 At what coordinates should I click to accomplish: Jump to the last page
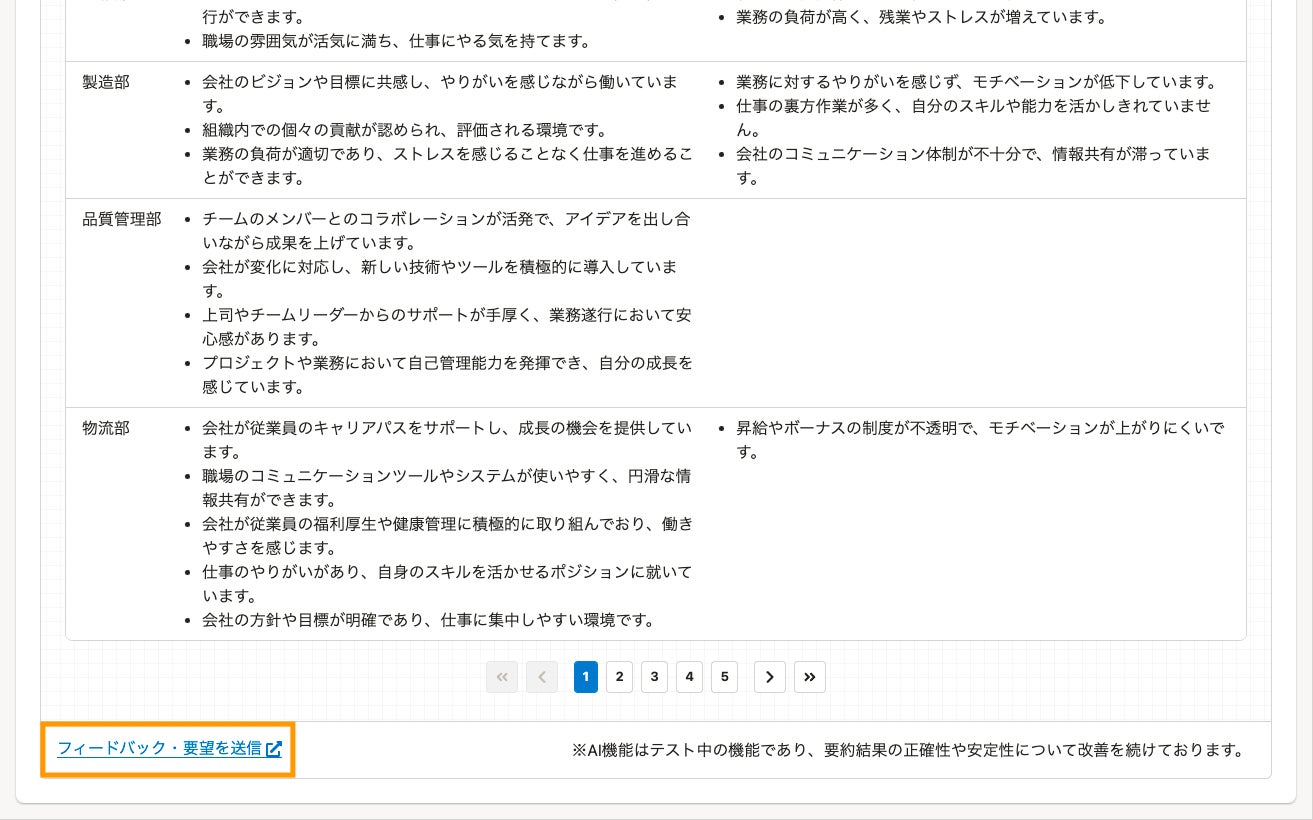(810, 677)
